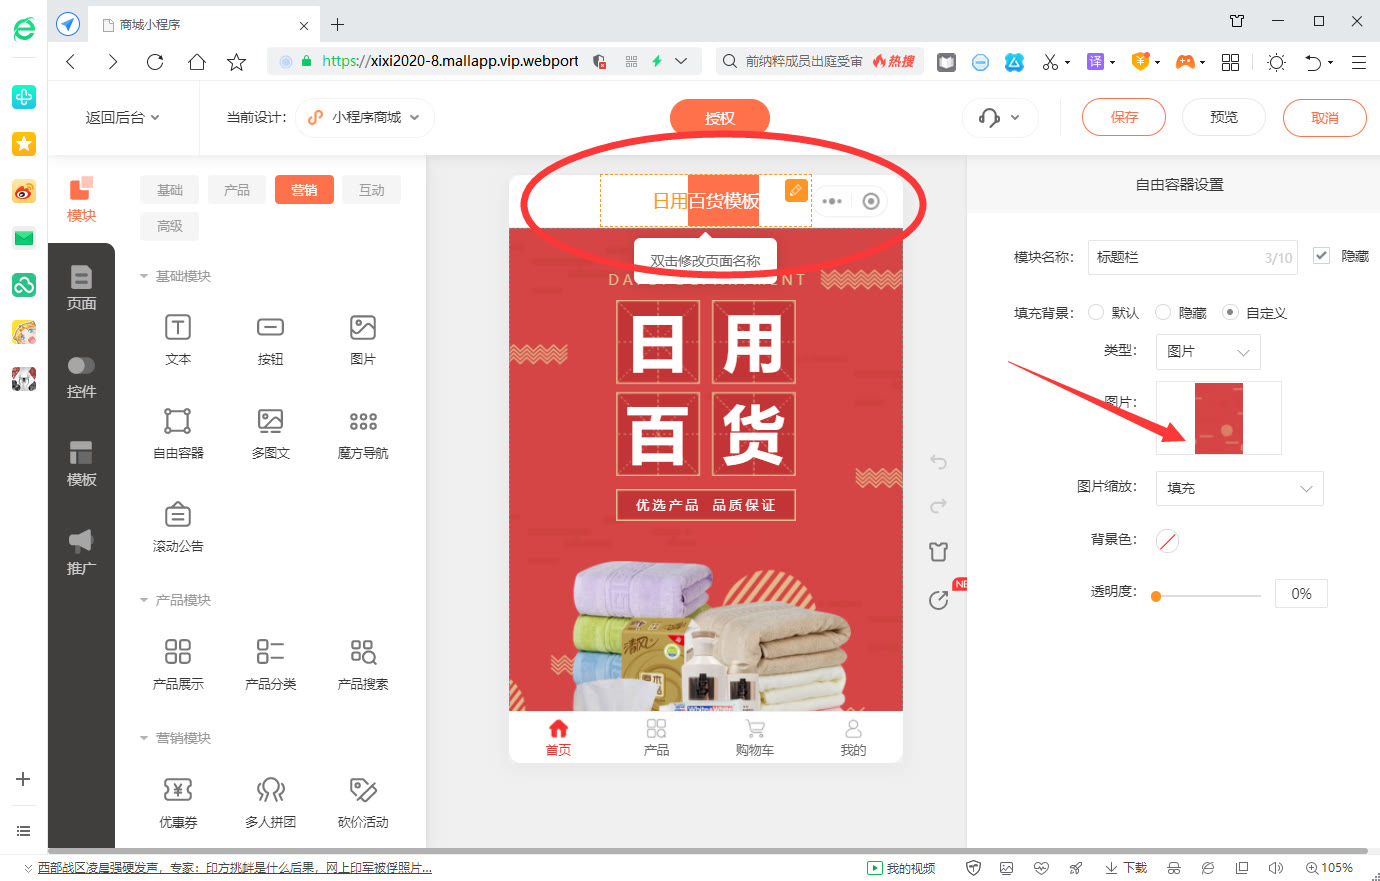Select the 隐藏 radio for fill background
Screen dimensions: 1380x881
1162,312
